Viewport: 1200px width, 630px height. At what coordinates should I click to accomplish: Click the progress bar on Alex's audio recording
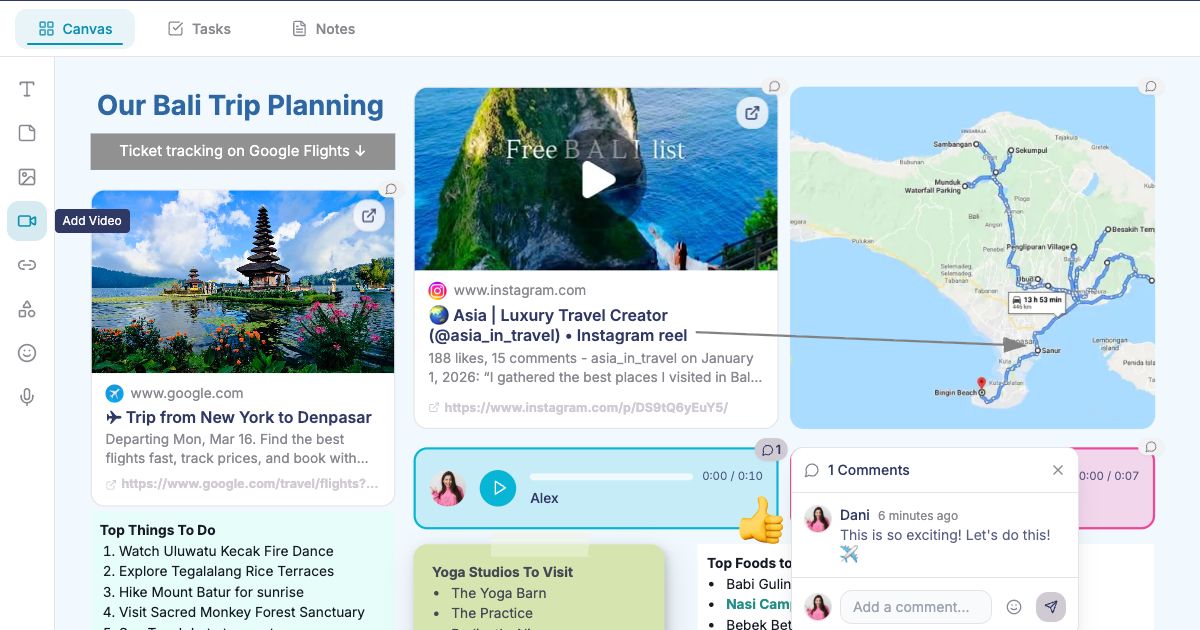tap(612, 477)
